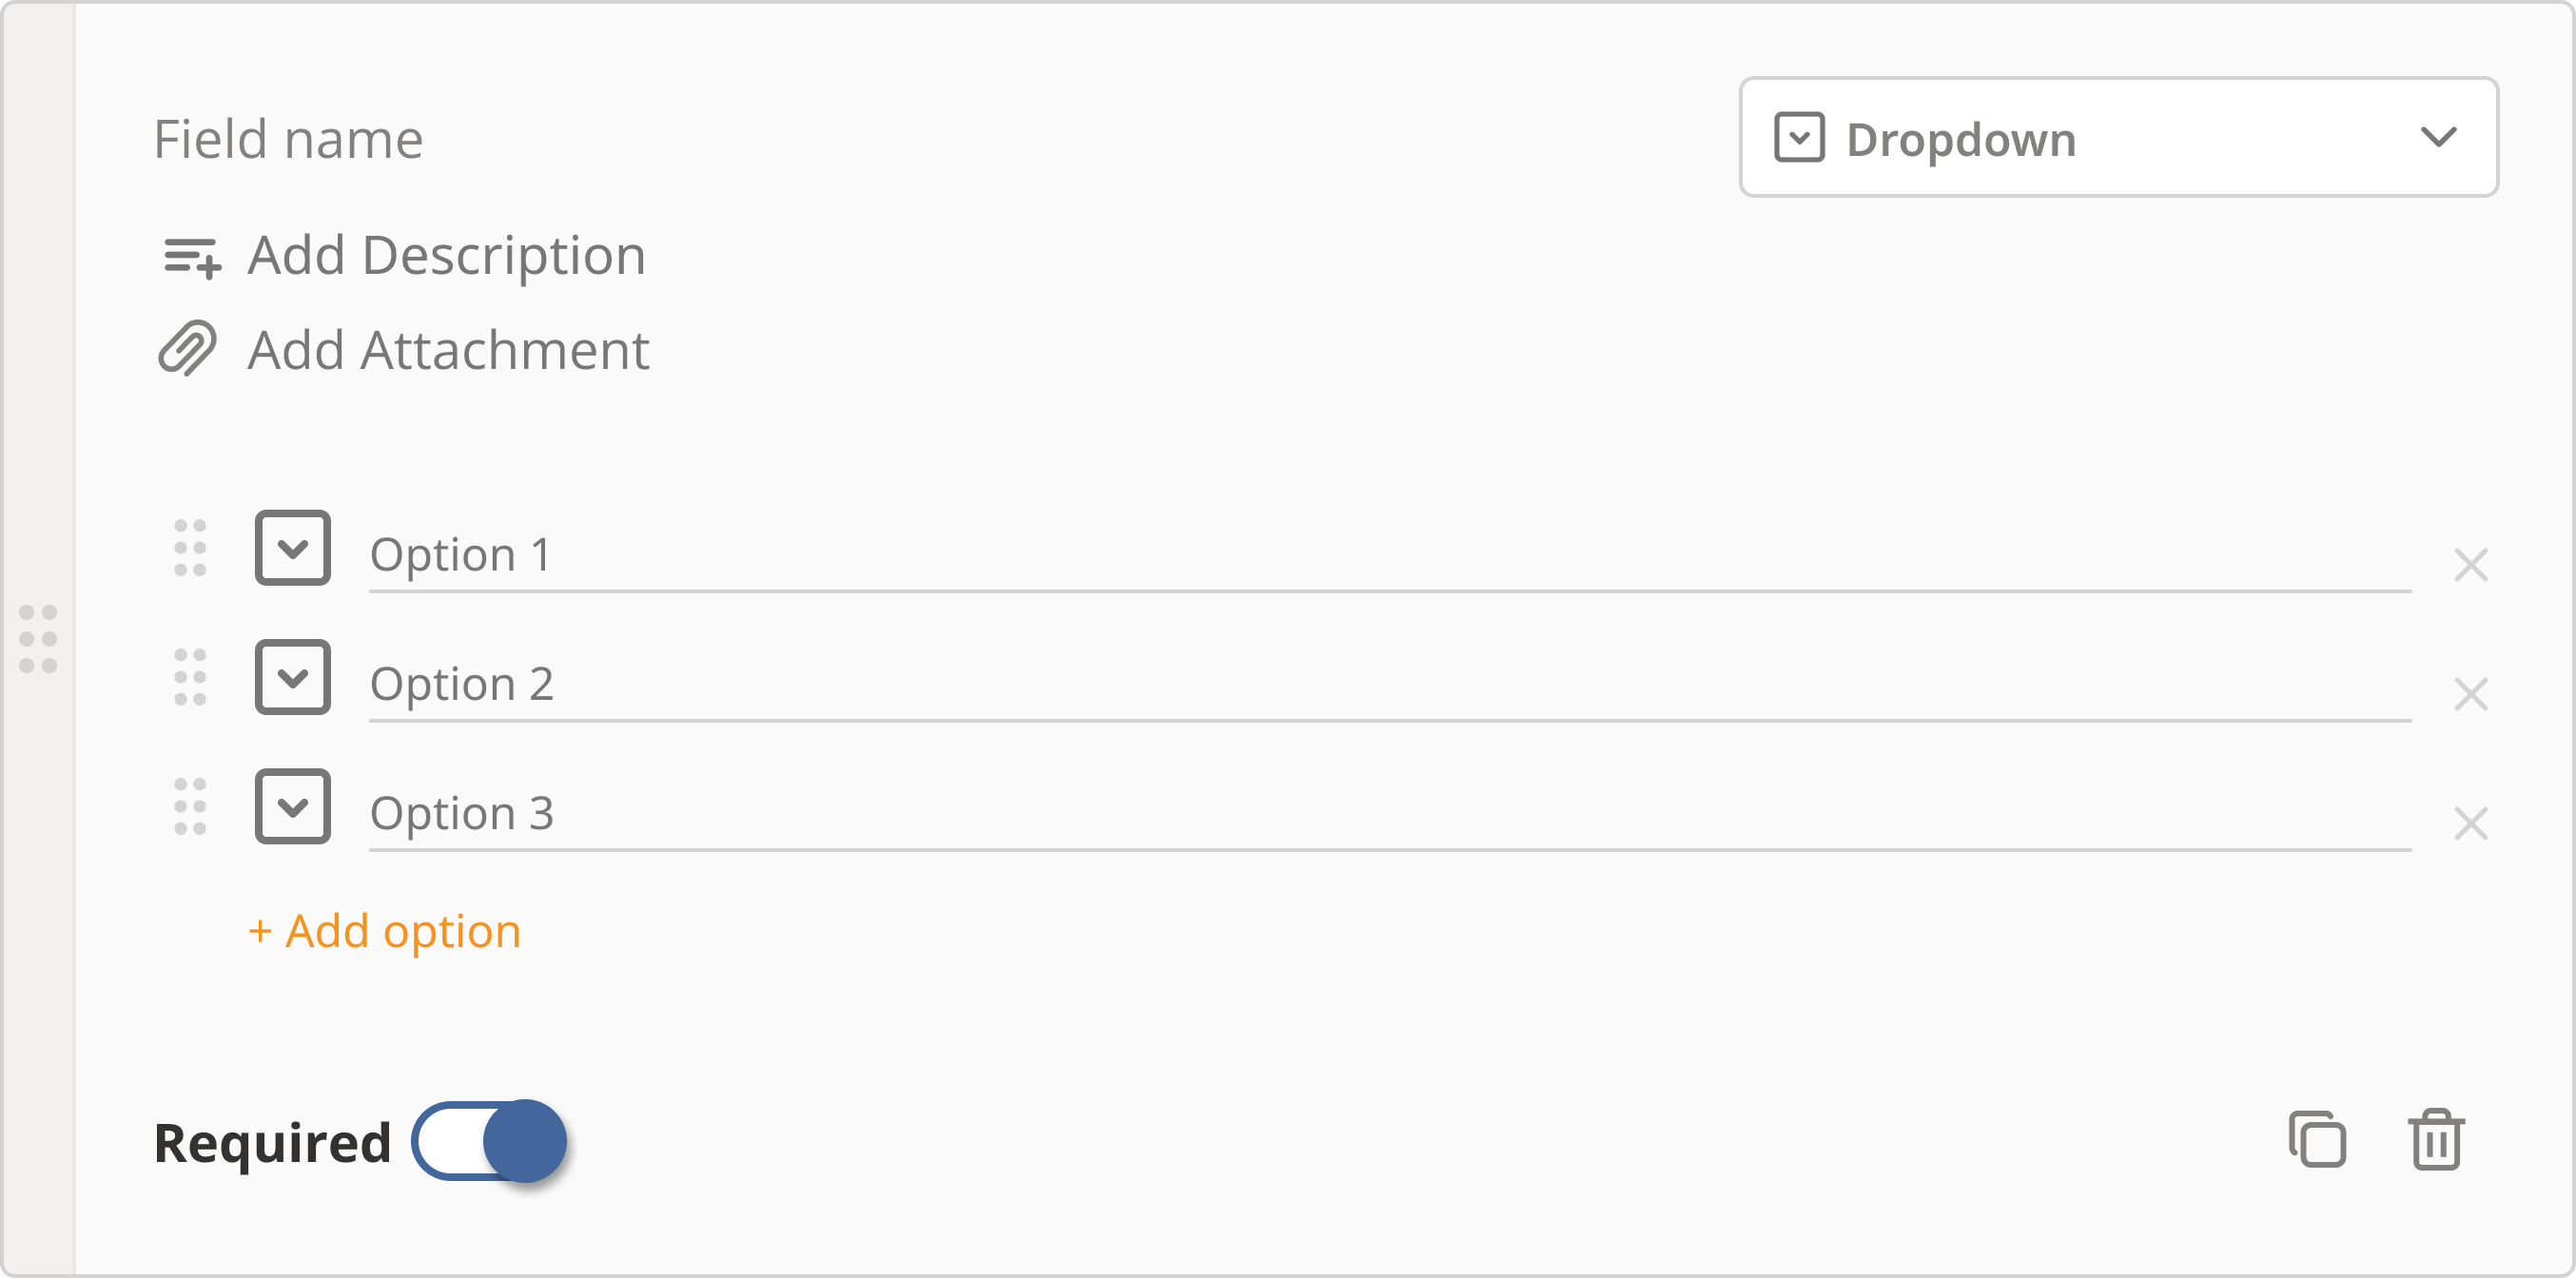Remove Option 1 with its X icon
The height and width of the screenshot is (1278, 2576).
[2470, 565]
